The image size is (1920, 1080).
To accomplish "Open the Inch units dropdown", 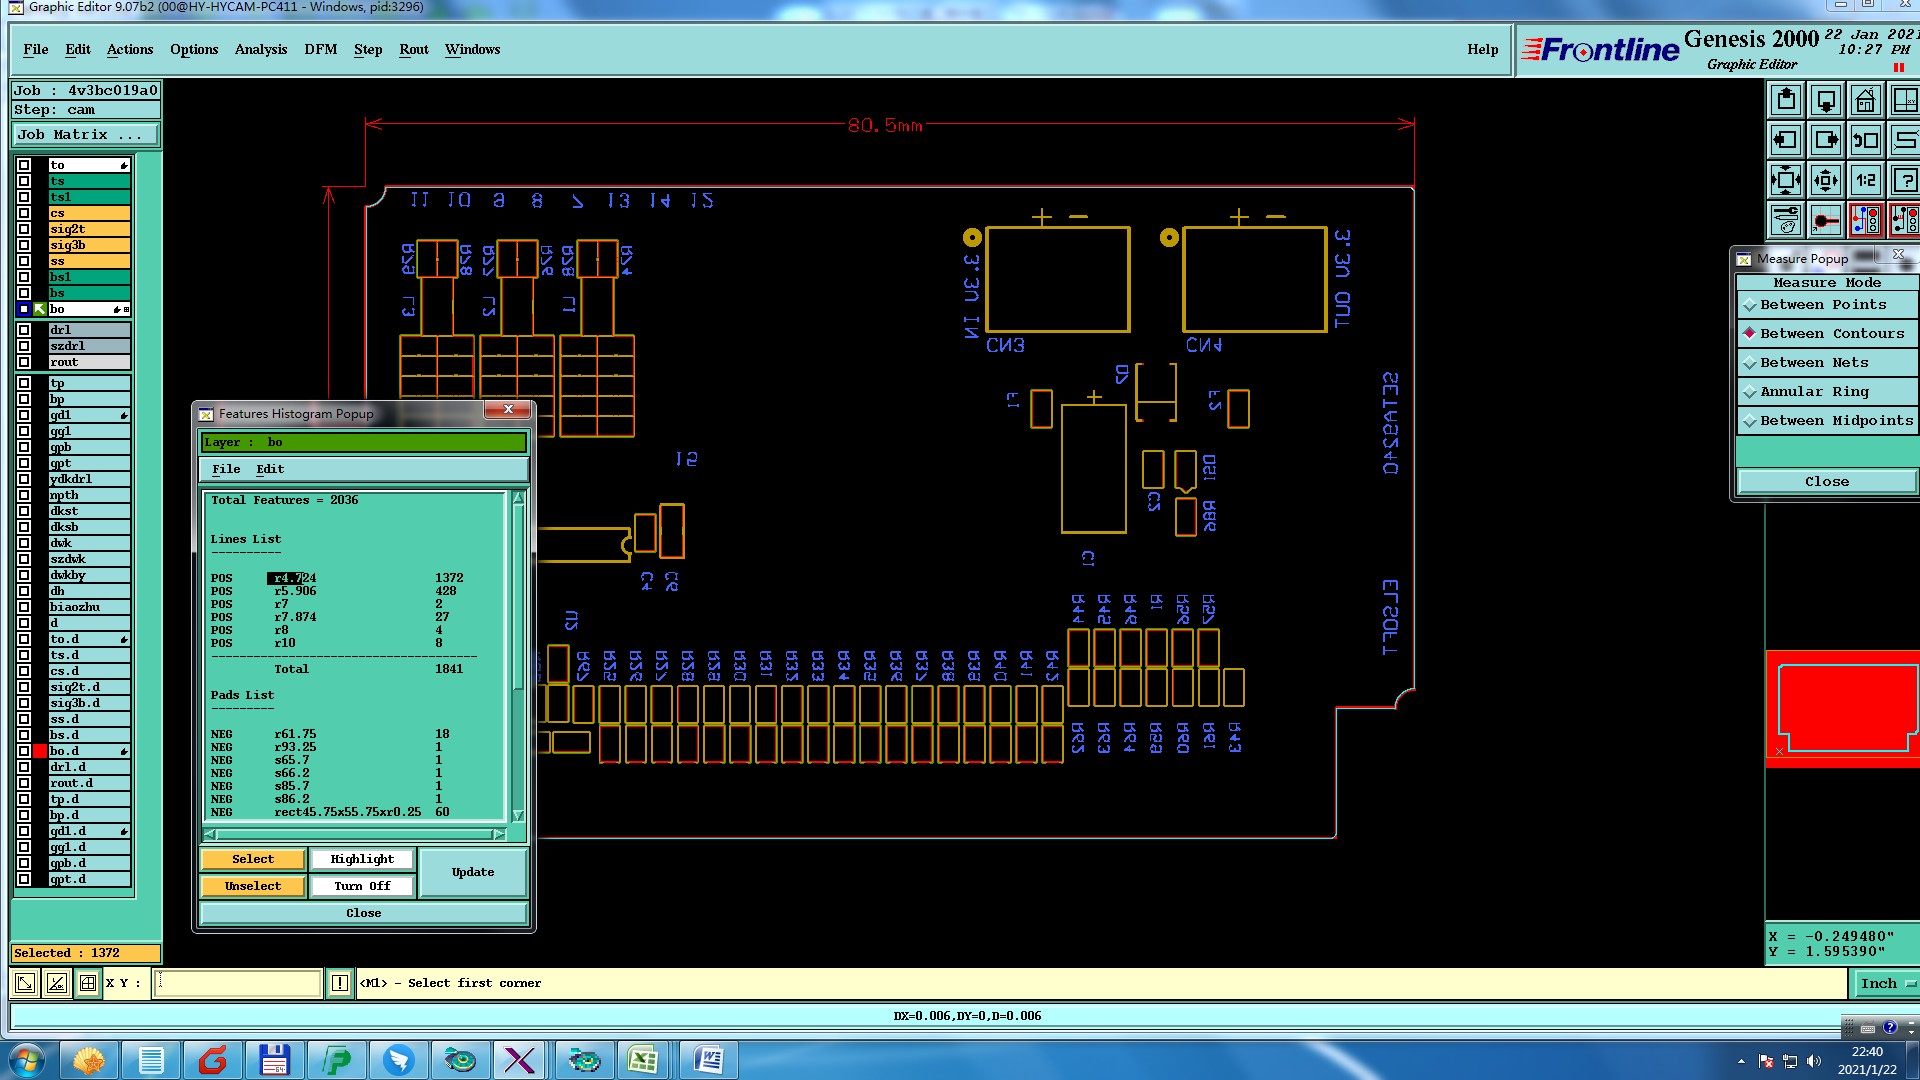I will (x=1886, y=983).
